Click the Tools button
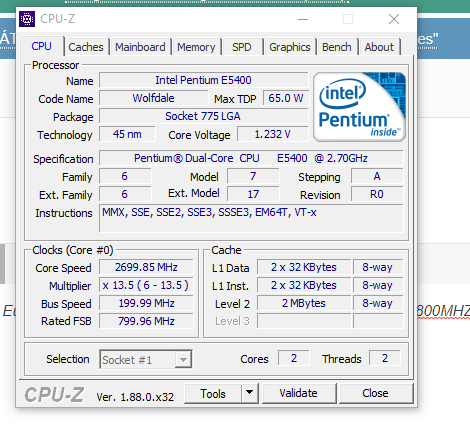Viewport: 470px width, 445px height. (213, 393)
